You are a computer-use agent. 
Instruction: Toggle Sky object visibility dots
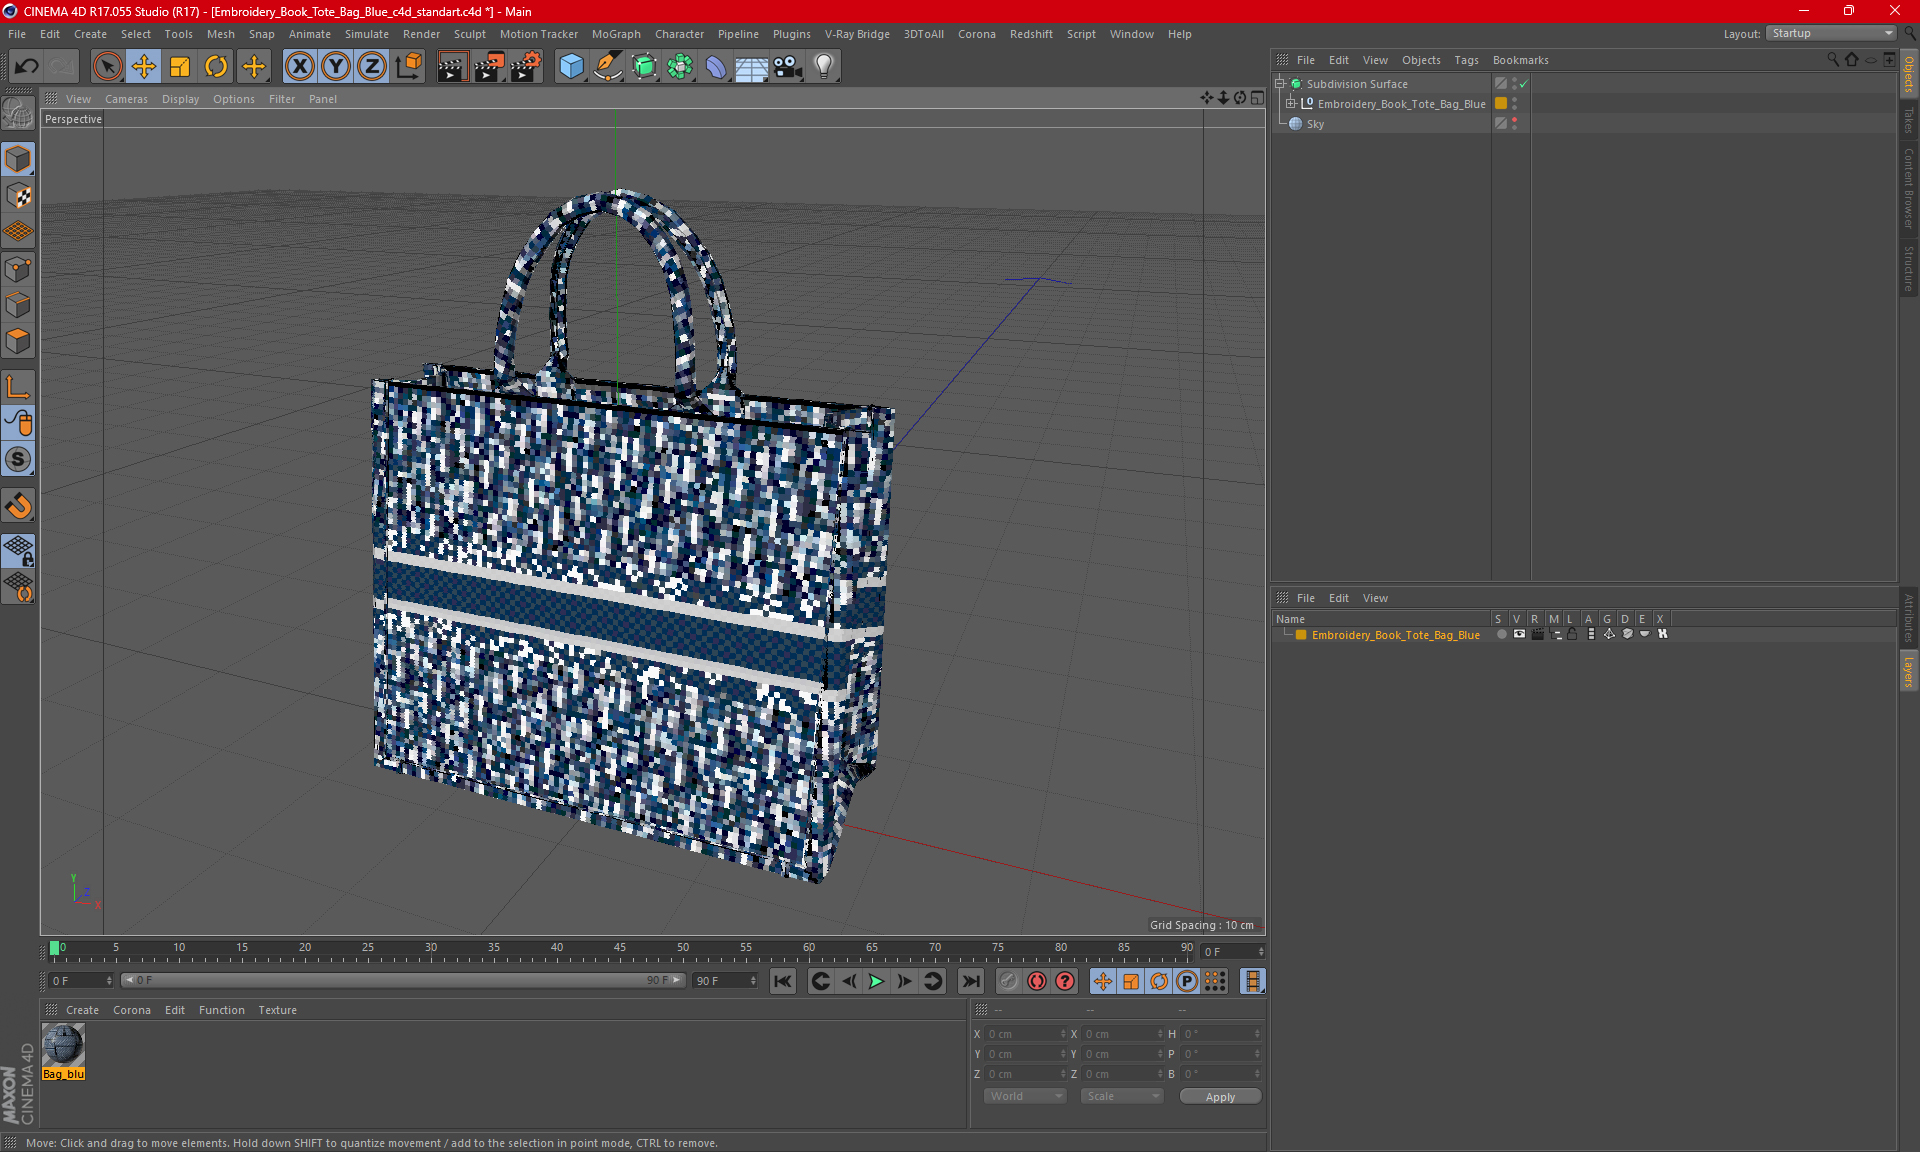click(1514, 124)
